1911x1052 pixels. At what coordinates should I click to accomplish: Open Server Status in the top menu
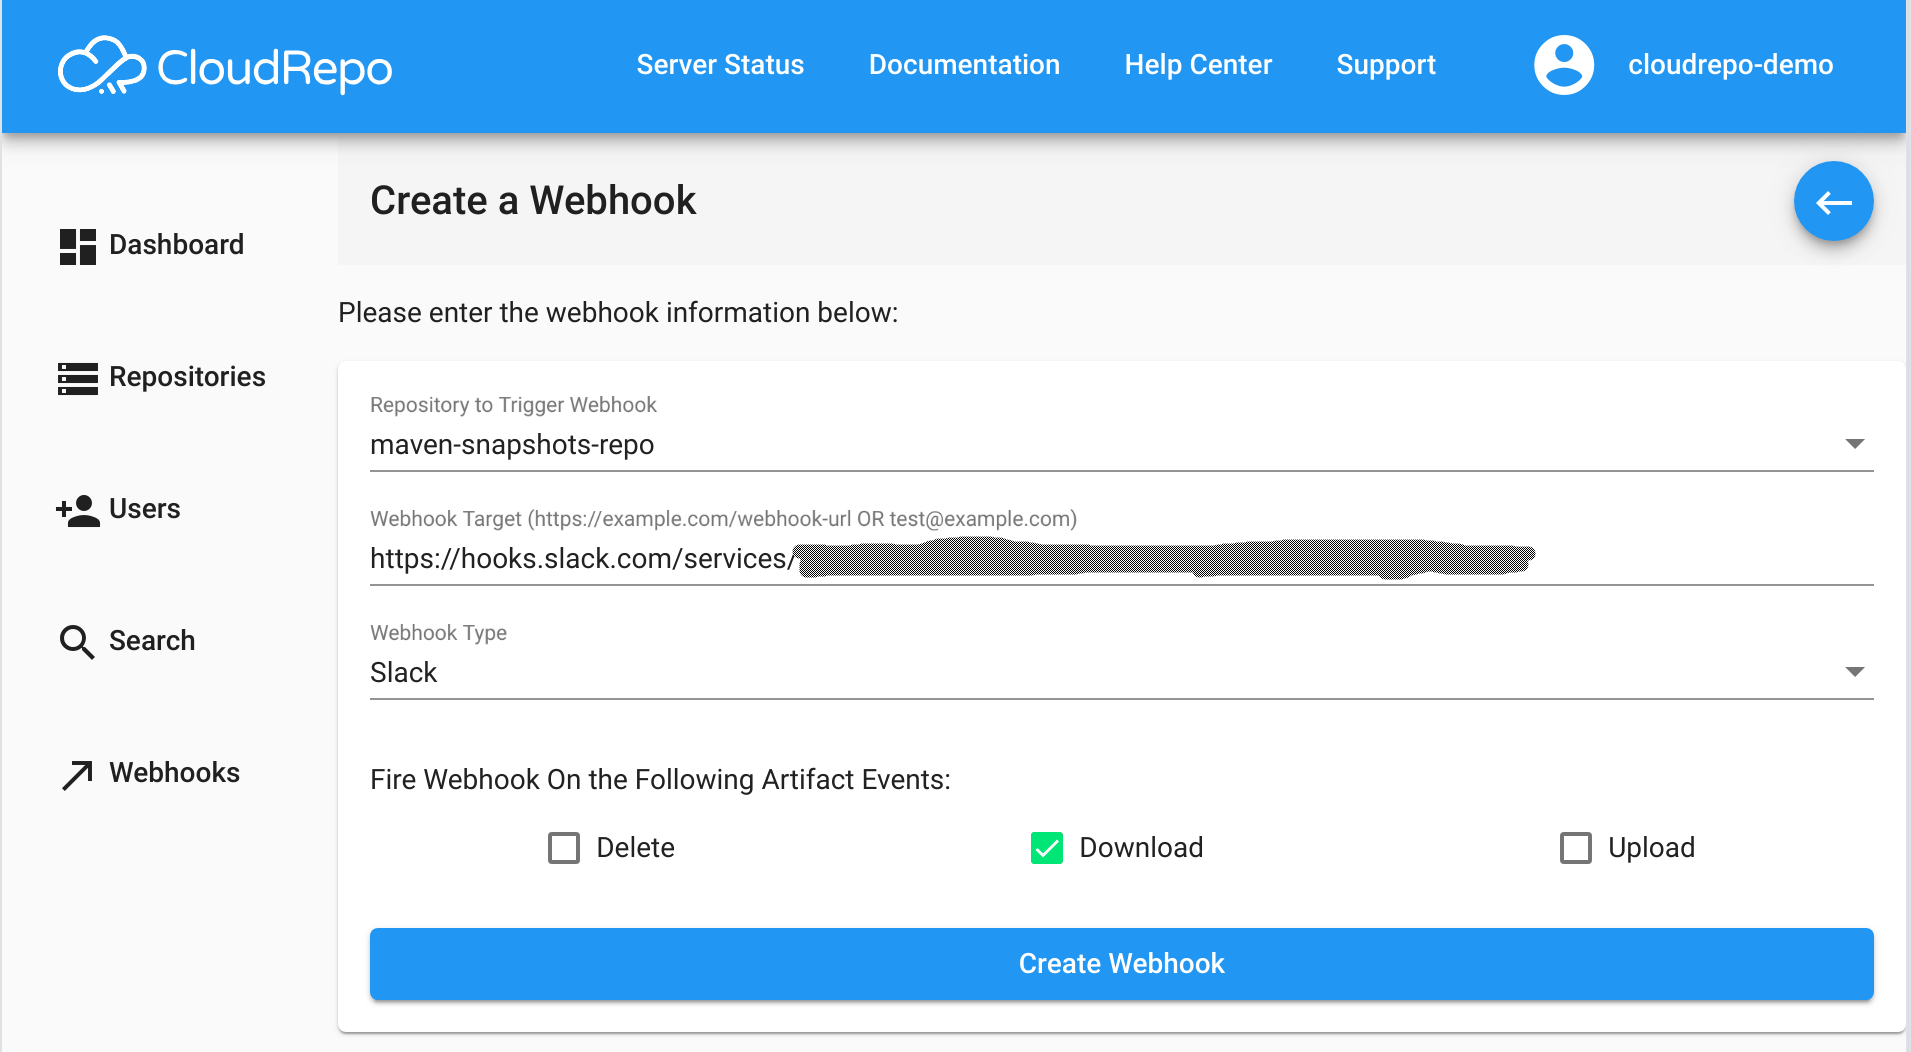click(x=720, y=65)
